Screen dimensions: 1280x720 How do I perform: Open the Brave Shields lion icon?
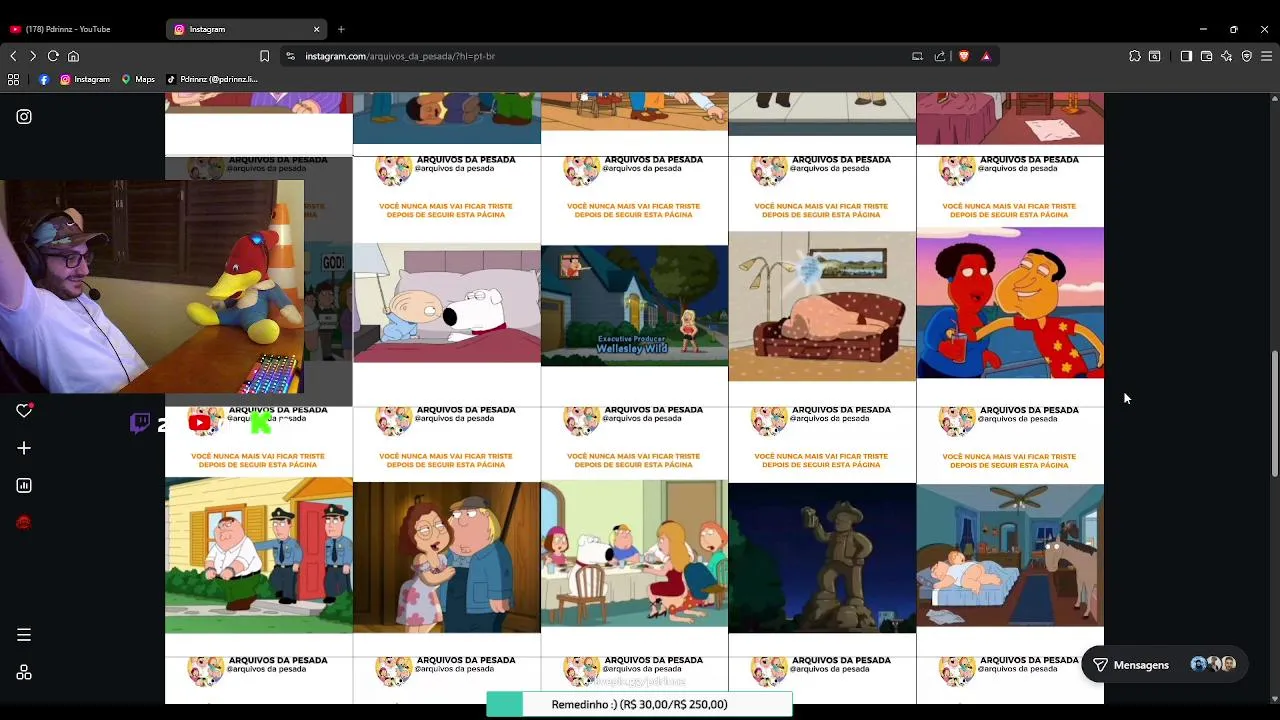coord(964,56)
